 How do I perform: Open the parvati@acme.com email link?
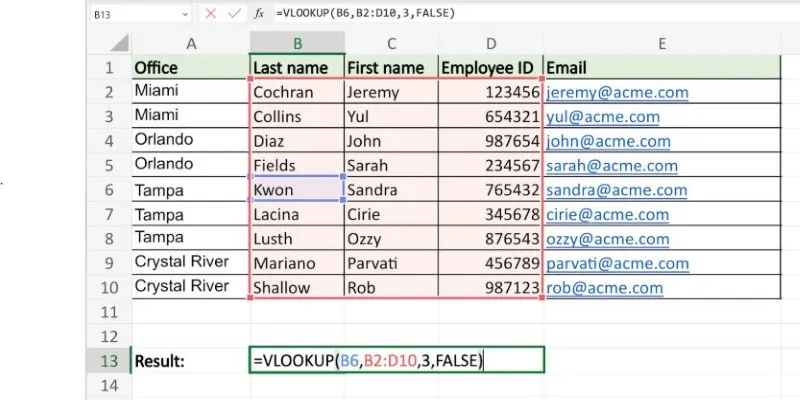[x=617, y=263]
